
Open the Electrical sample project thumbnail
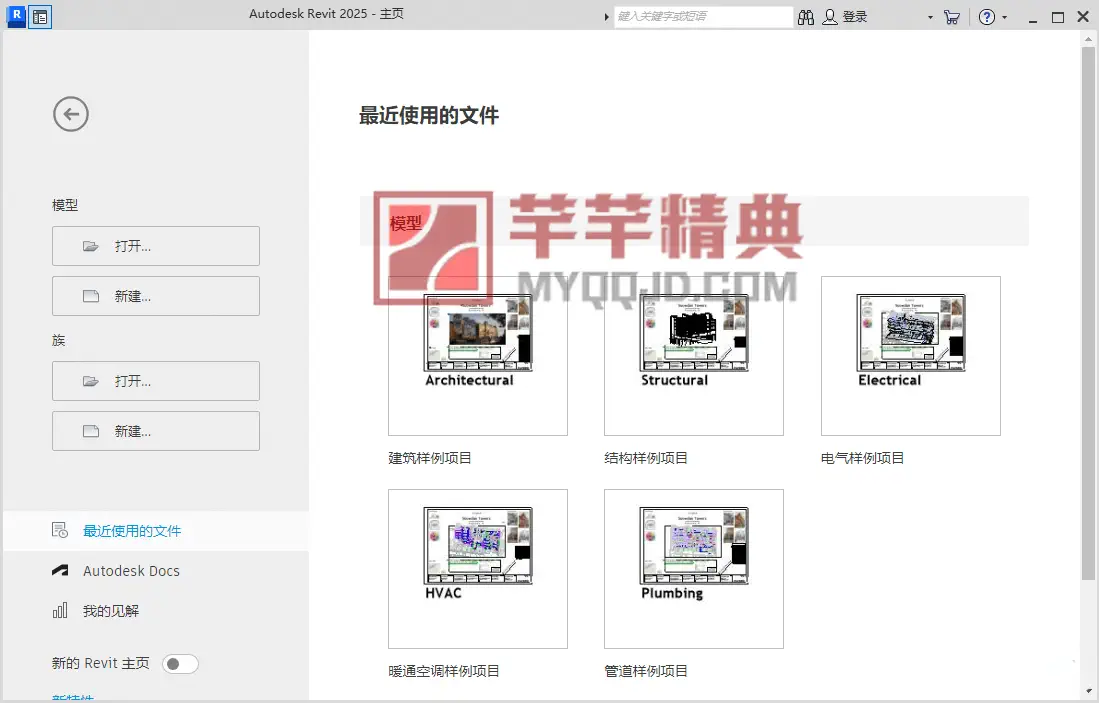click(910, 356)
